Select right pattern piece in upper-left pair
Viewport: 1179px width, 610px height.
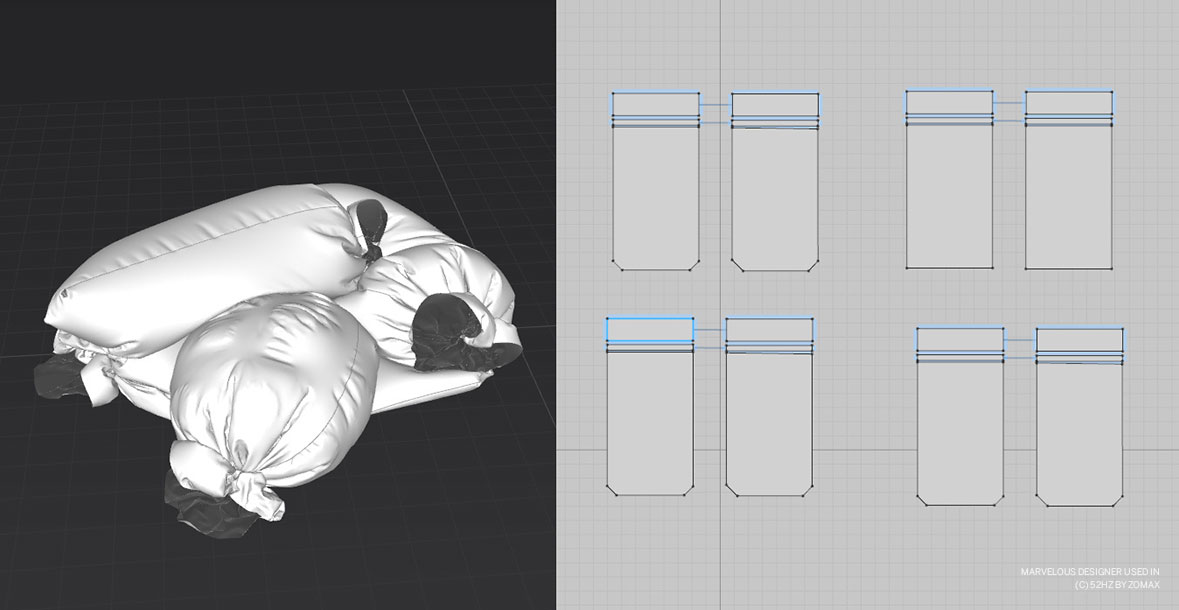[774, 182]
